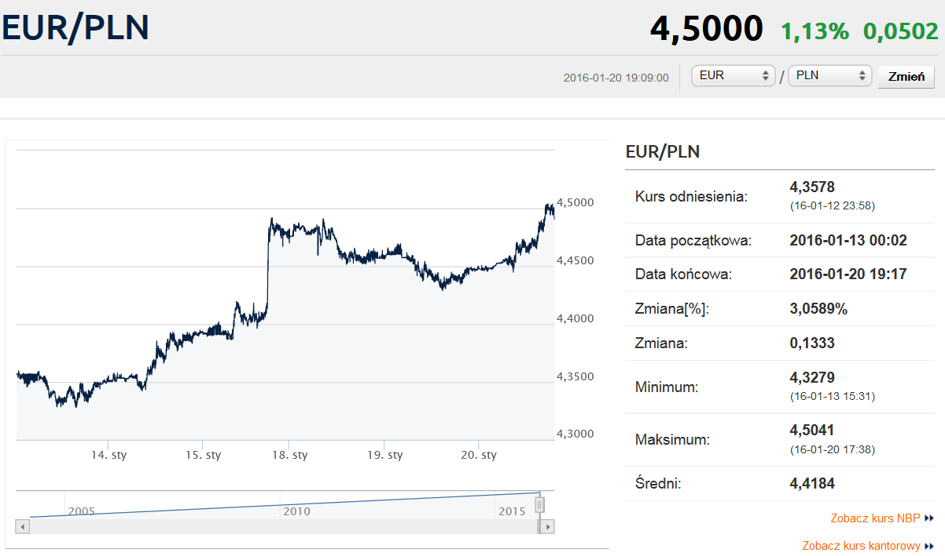Click the range handle on the navigator
Image resolution: width=945 pixels, height=556 pixels.
(x=540, y=504)
